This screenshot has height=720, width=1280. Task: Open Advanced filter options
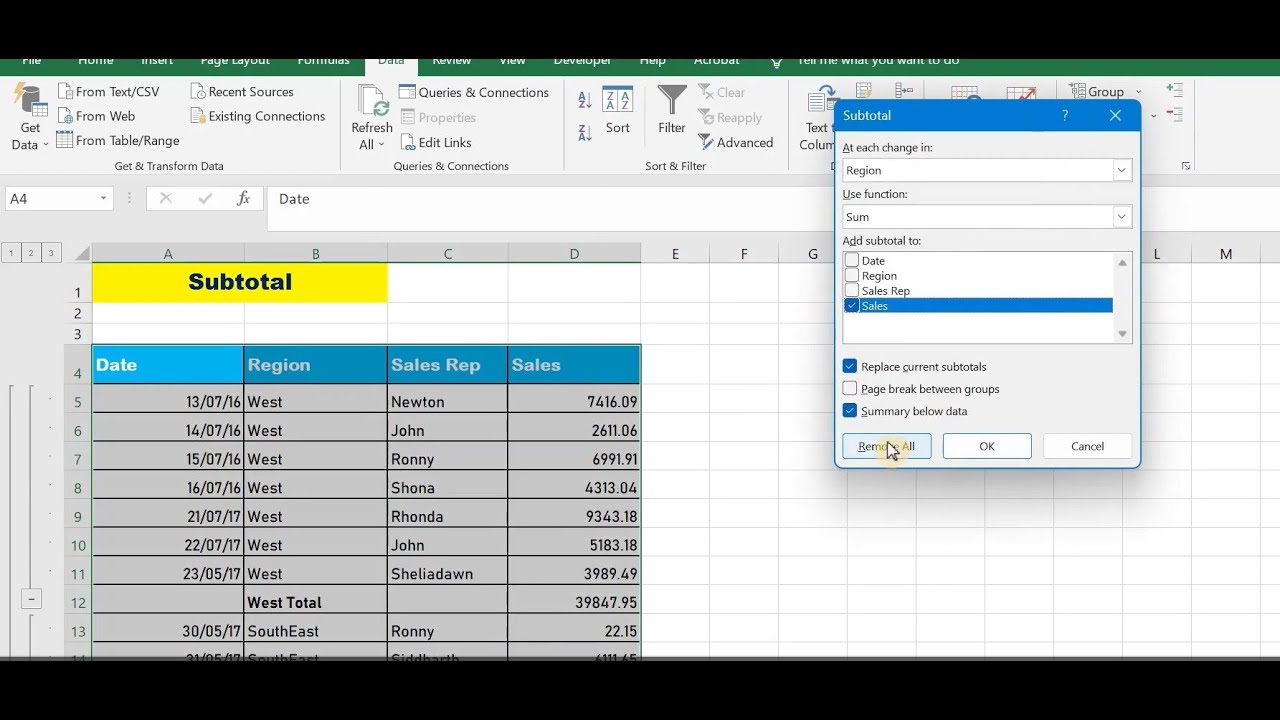point(735,143)
